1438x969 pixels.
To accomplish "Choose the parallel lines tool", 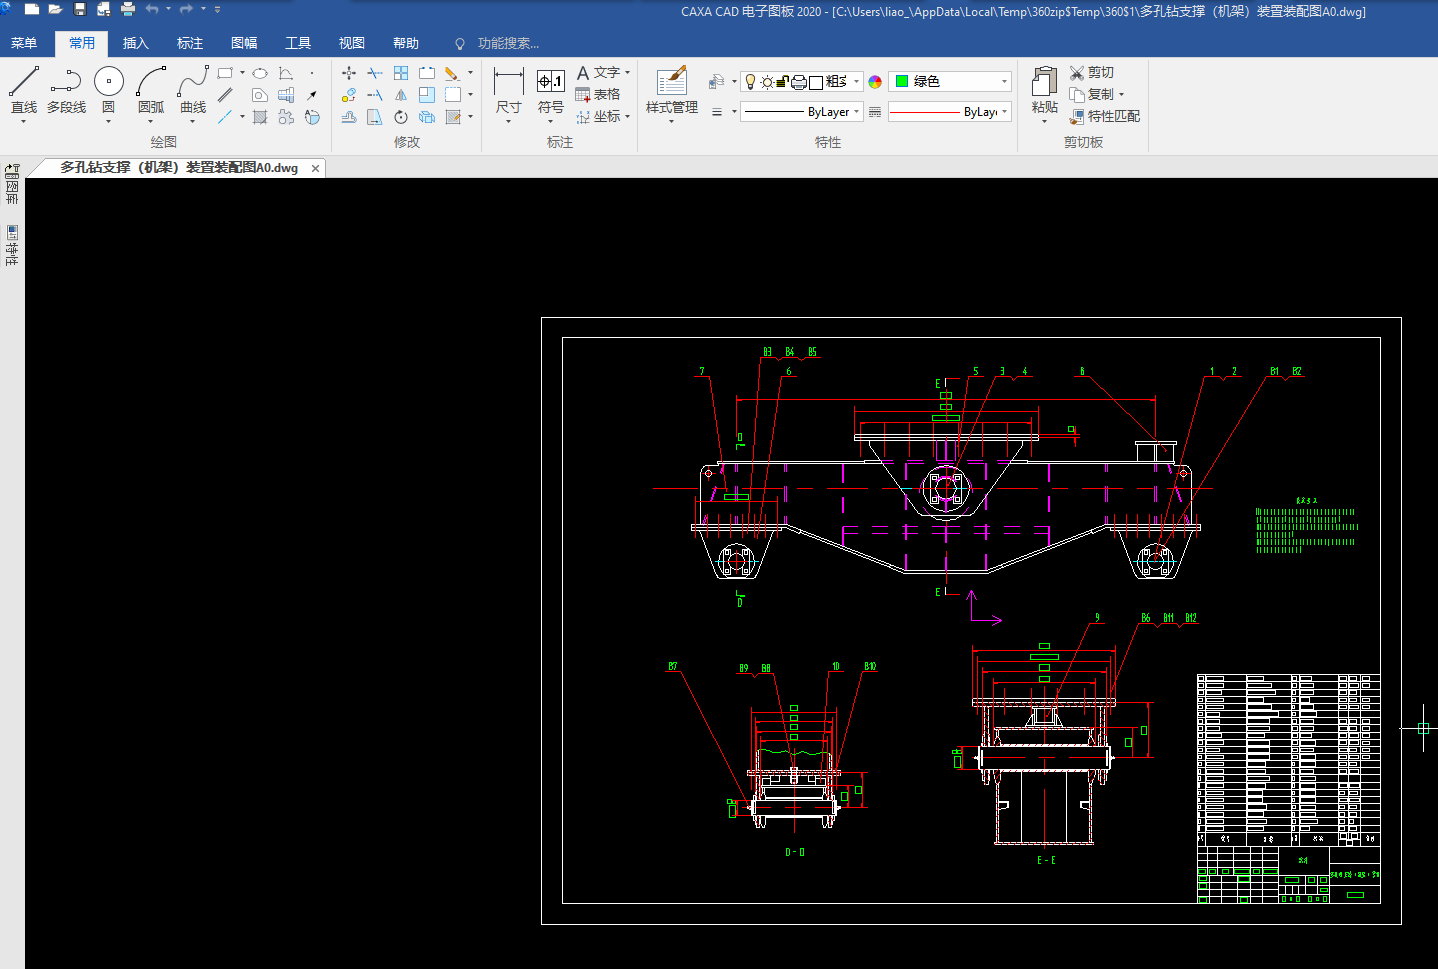I will coord(225,95).
